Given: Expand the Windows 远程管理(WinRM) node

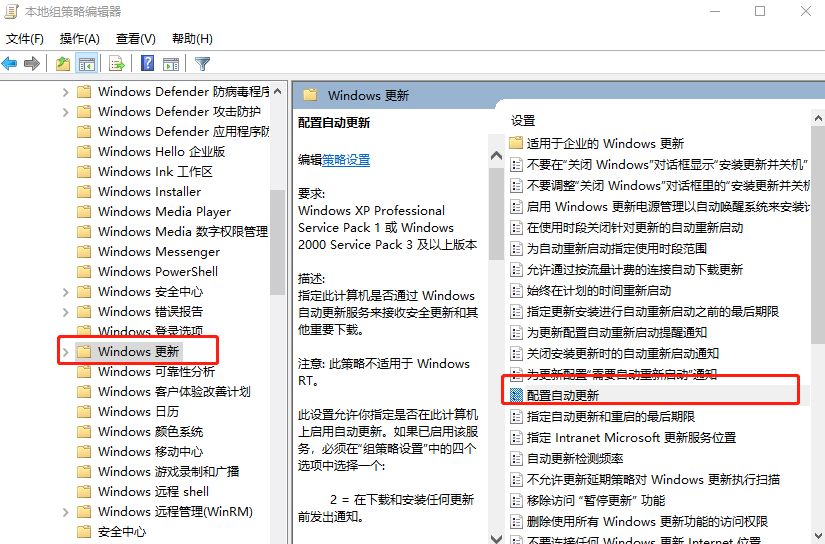Looking at the screenshot, I should tap(66, 512).
